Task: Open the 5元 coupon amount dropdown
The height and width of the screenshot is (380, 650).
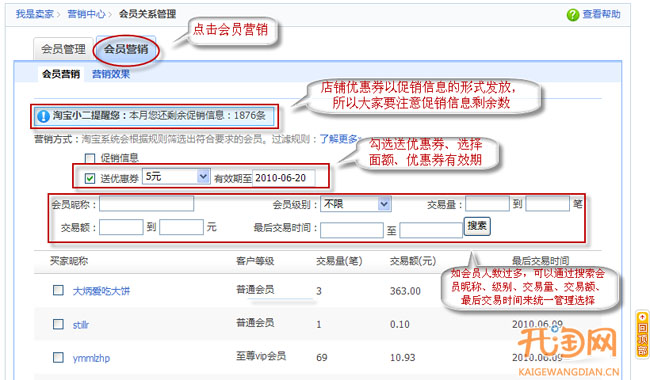Action: click(x=176, y=177)
